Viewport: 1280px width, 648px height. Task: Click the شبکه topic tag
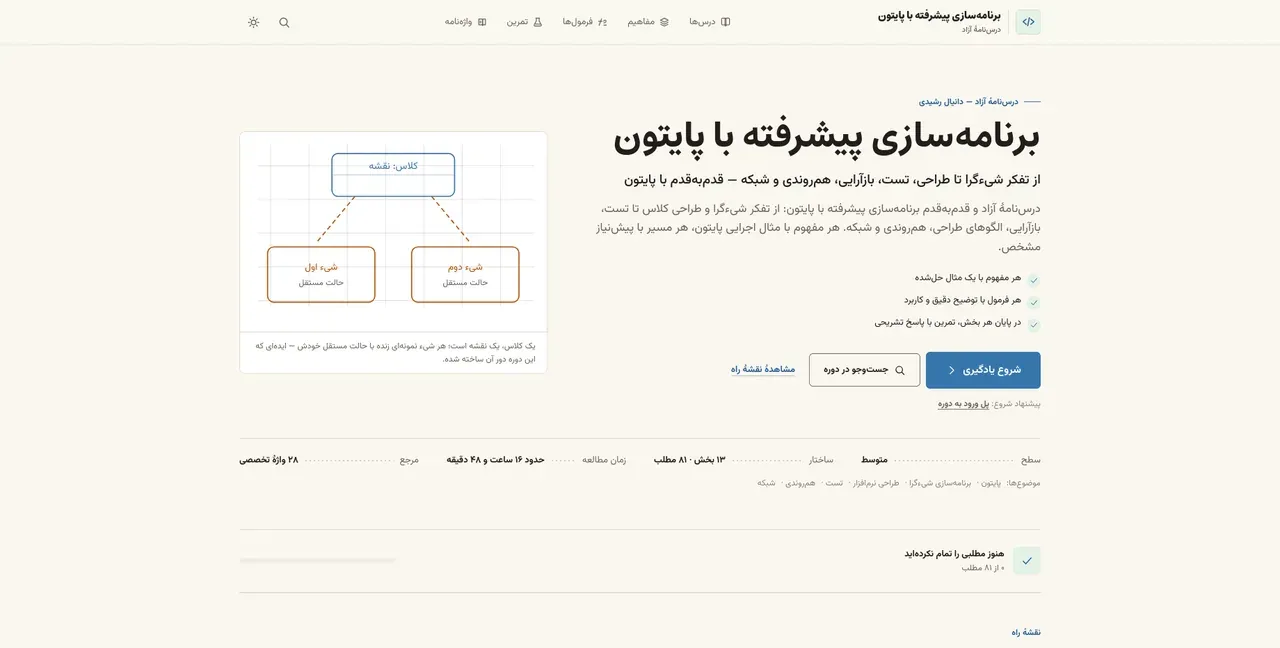point(766,483)
